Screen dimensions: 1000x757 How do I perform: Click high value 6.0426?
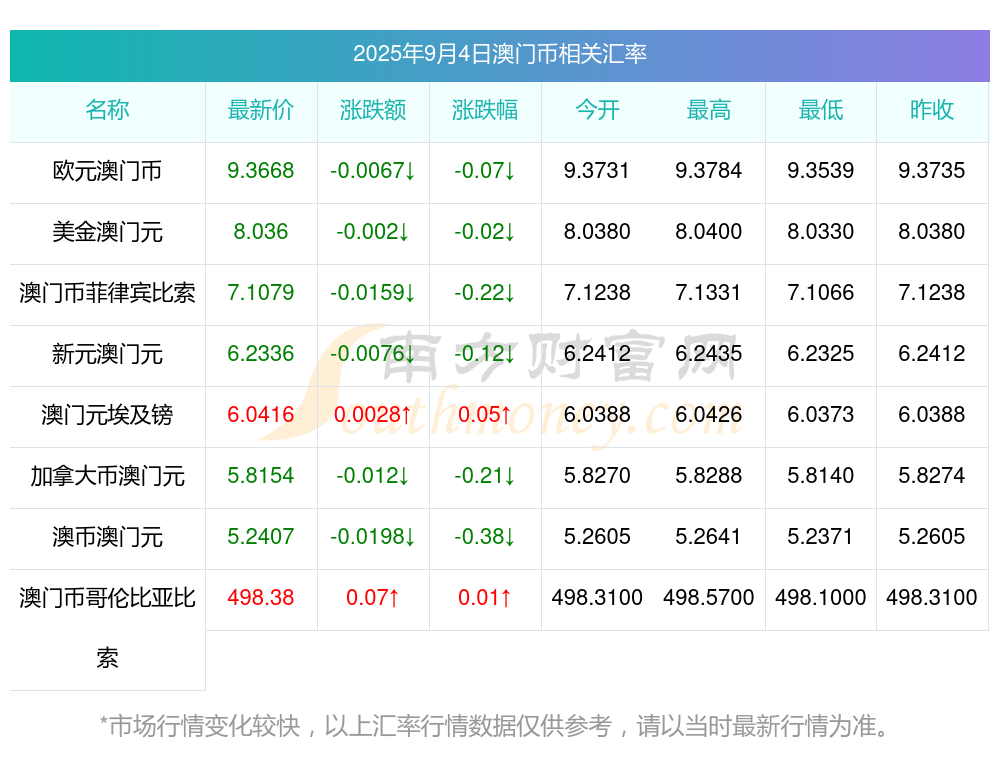click(x=709, y=415)
